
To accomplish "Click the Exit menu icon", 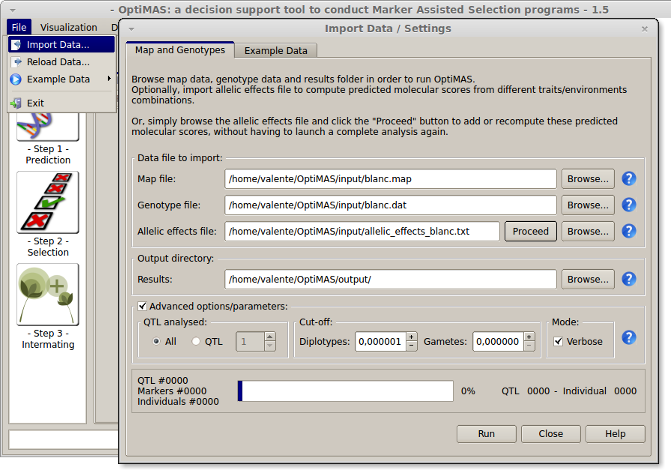I will (16, 103).
